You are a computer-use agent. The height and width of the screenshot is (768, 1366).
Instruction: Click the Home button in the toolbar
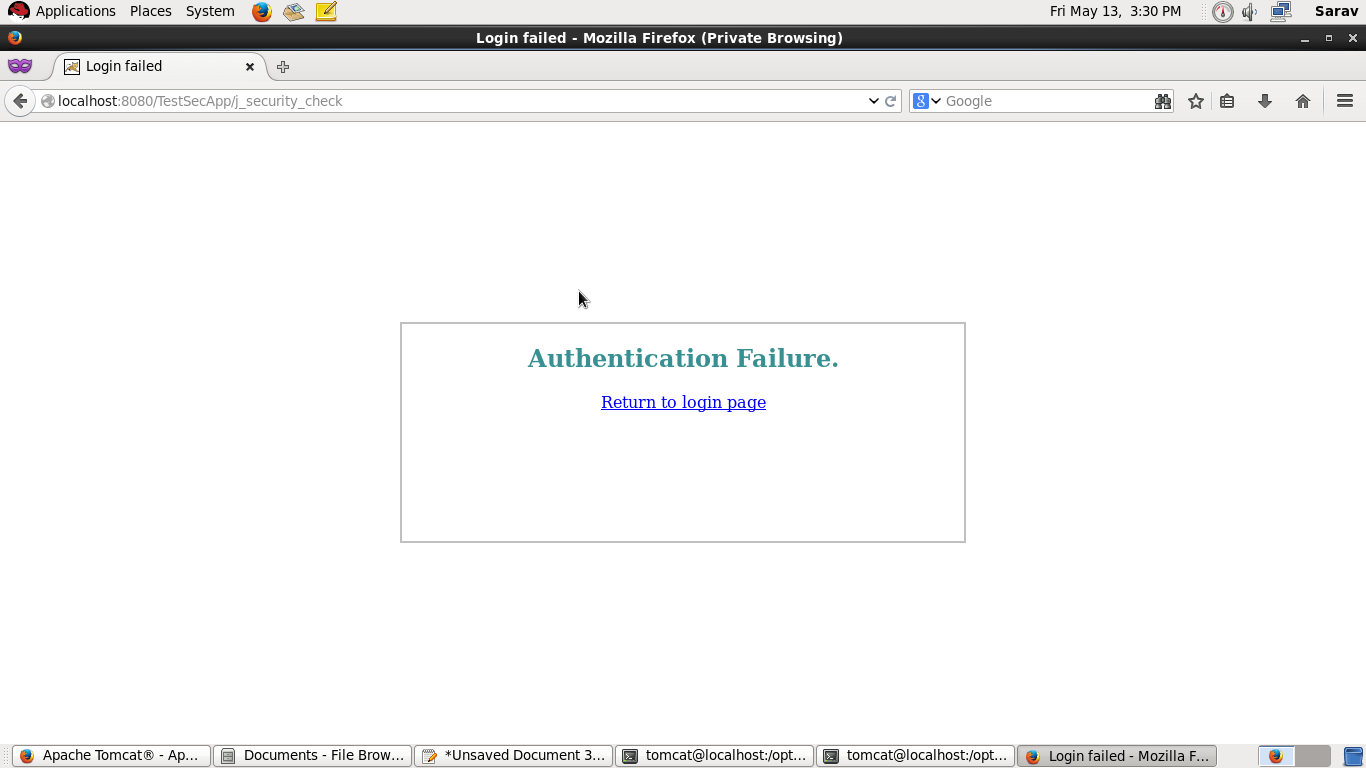[x=1302, y=100]
